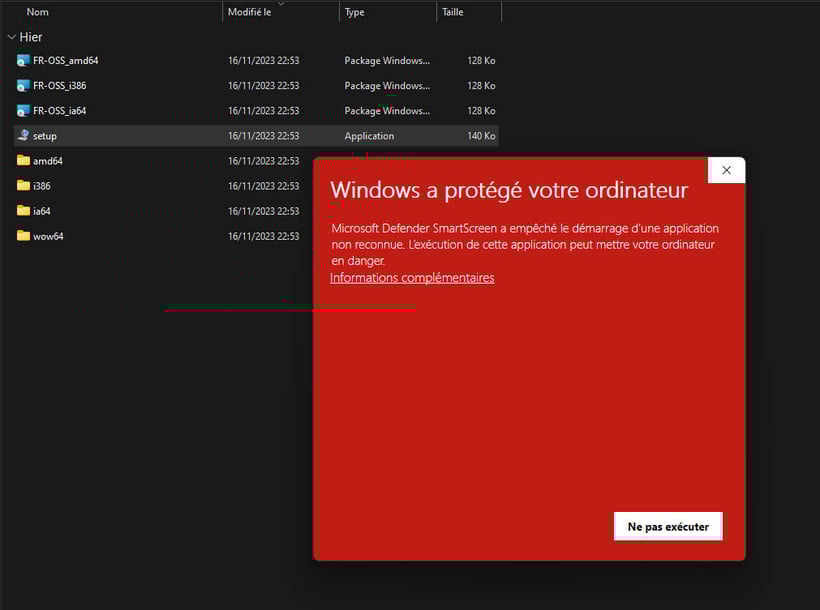The image size is (820, 610).
Task: Click the i386 folder icon
Action: click(23, 185)
